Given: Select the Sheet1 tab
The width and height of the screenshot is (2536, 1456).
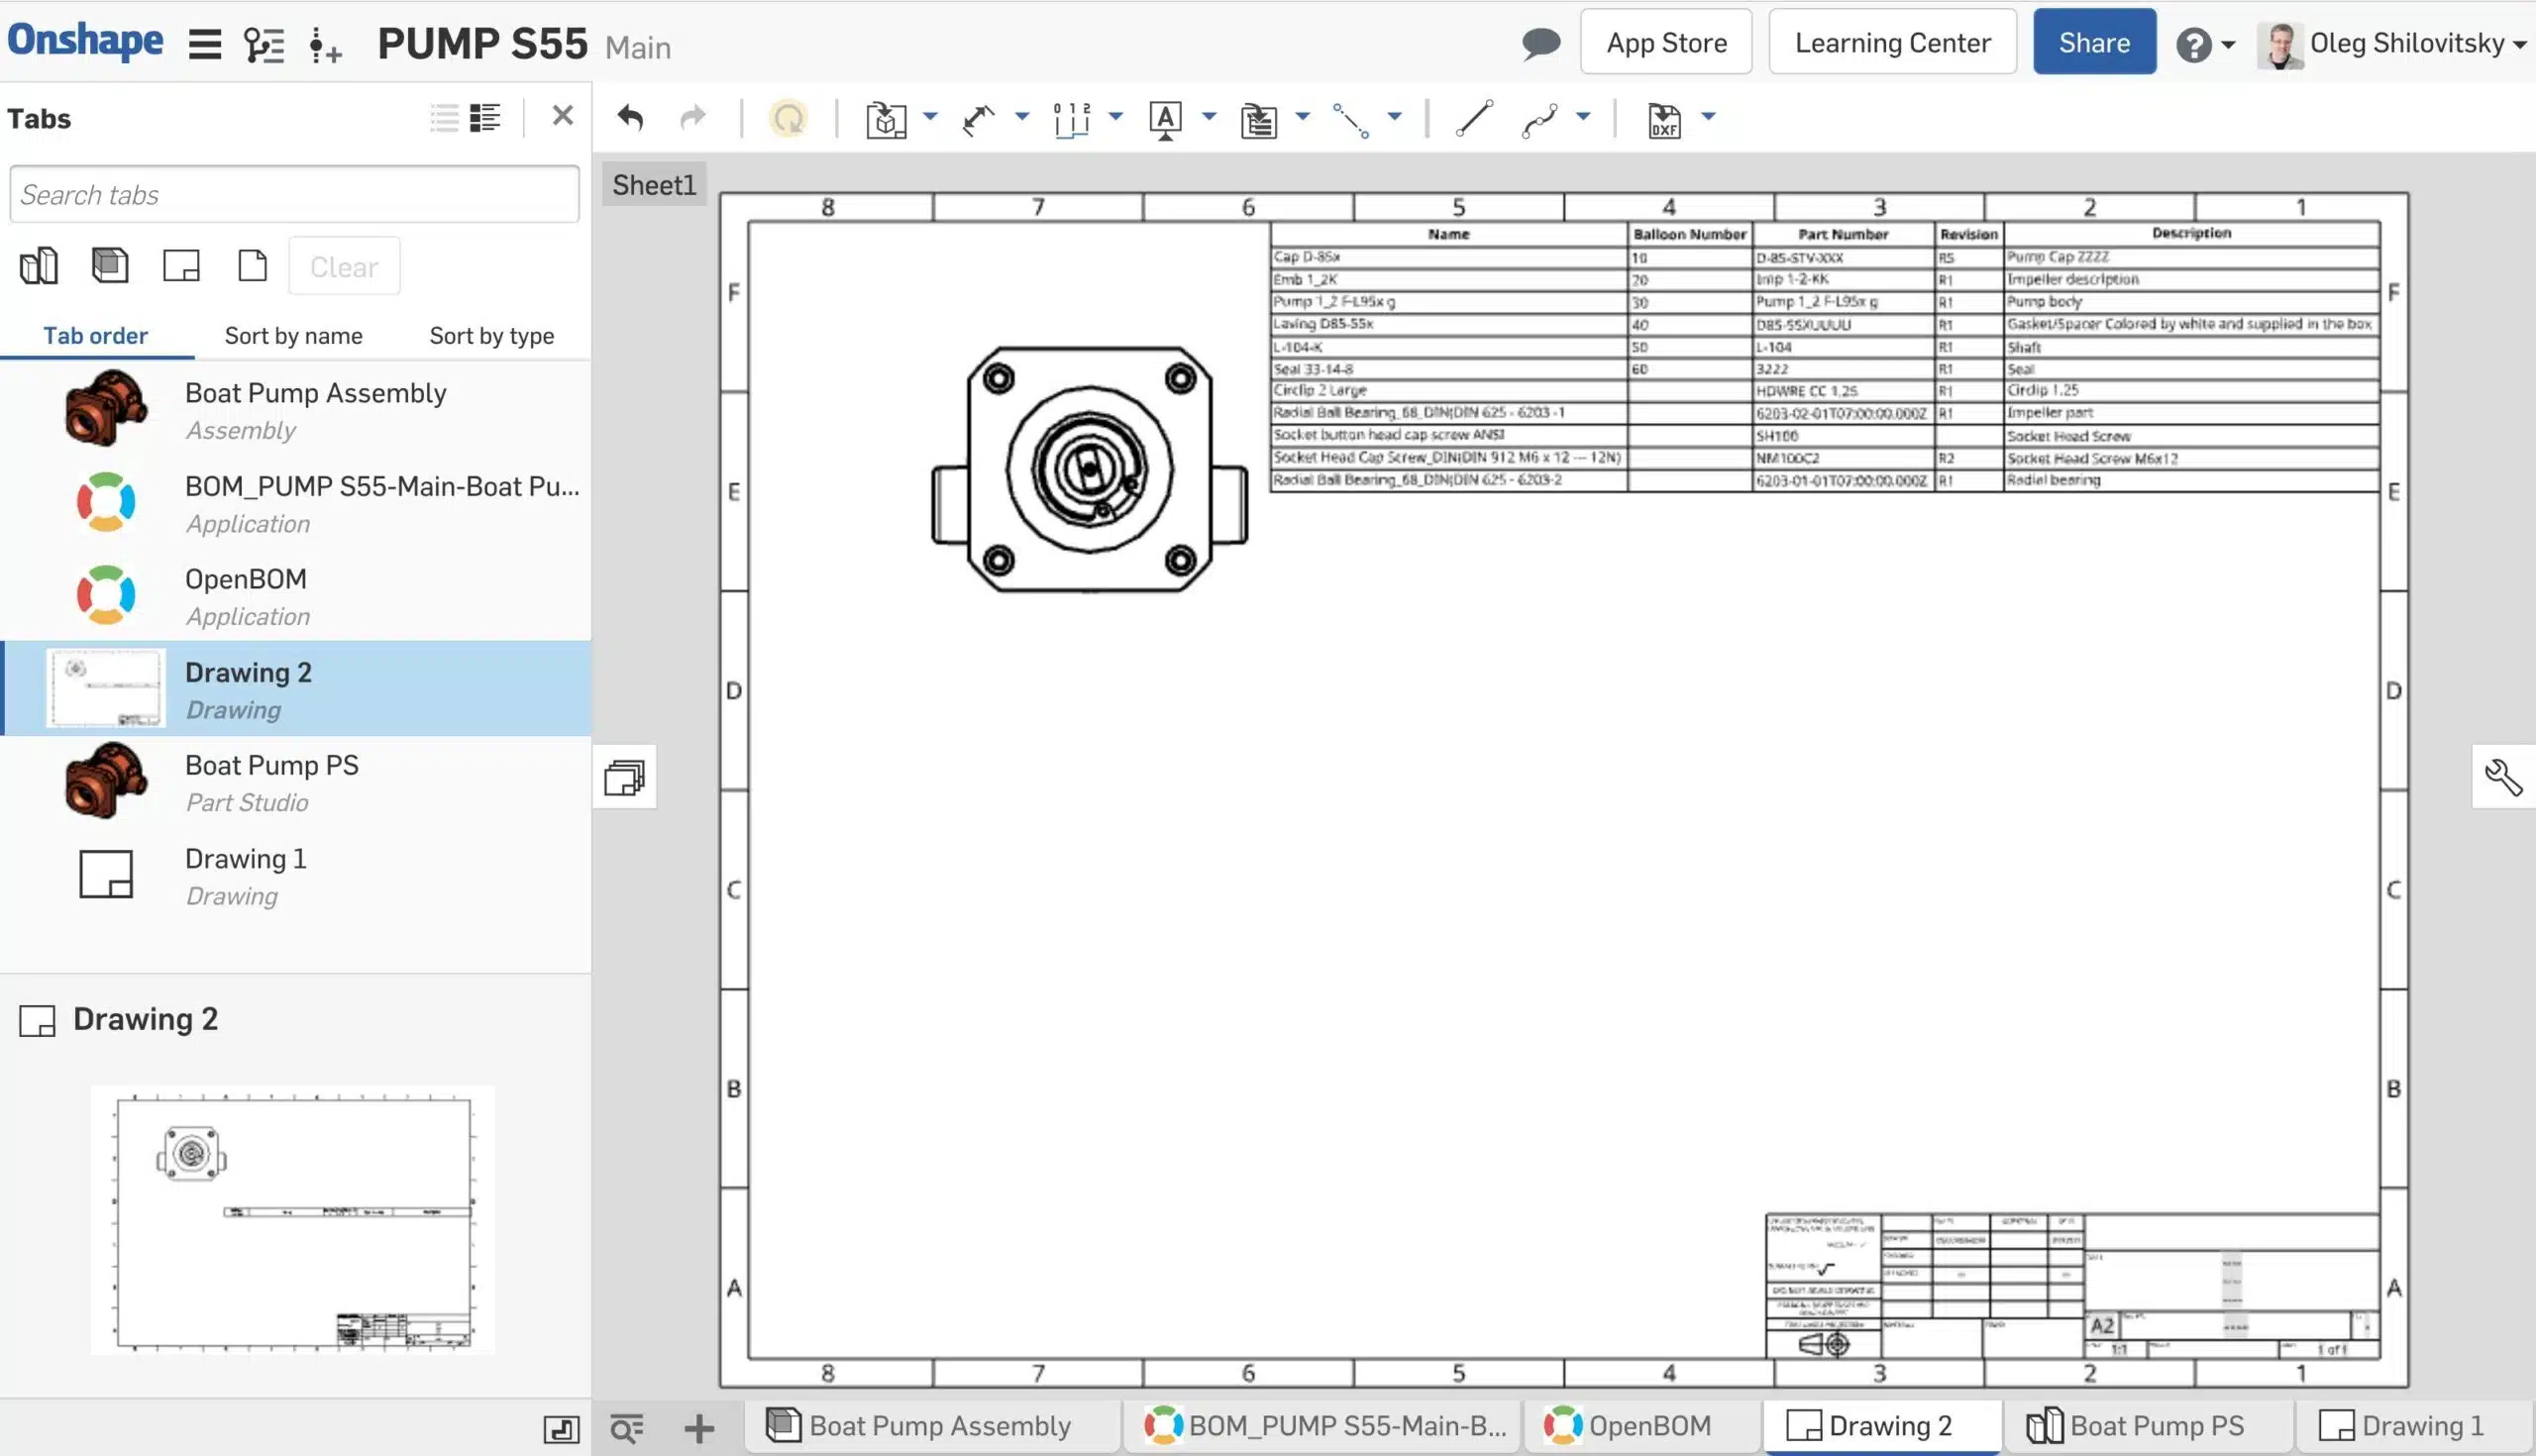Looking at the screenshot, I should [x=653, y=185].
